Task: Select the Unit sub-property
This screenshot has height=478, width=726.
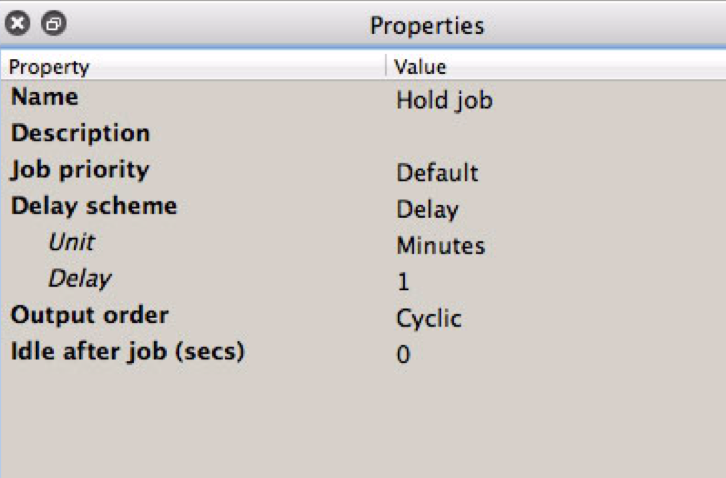Action: 72,242
